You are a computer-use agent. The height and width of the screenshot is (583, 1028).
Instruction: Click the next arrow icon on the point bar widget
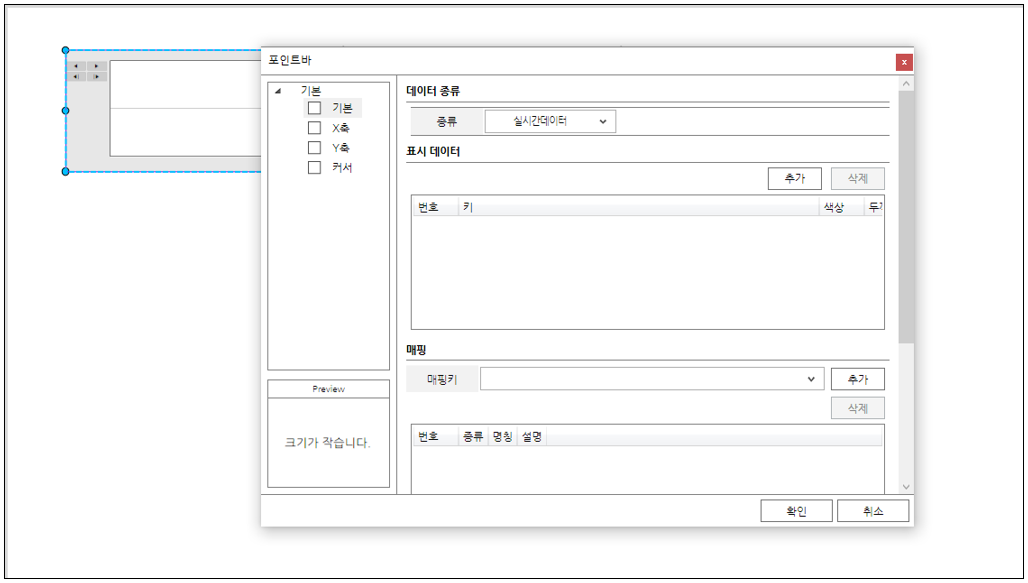(x=97, y=66)
